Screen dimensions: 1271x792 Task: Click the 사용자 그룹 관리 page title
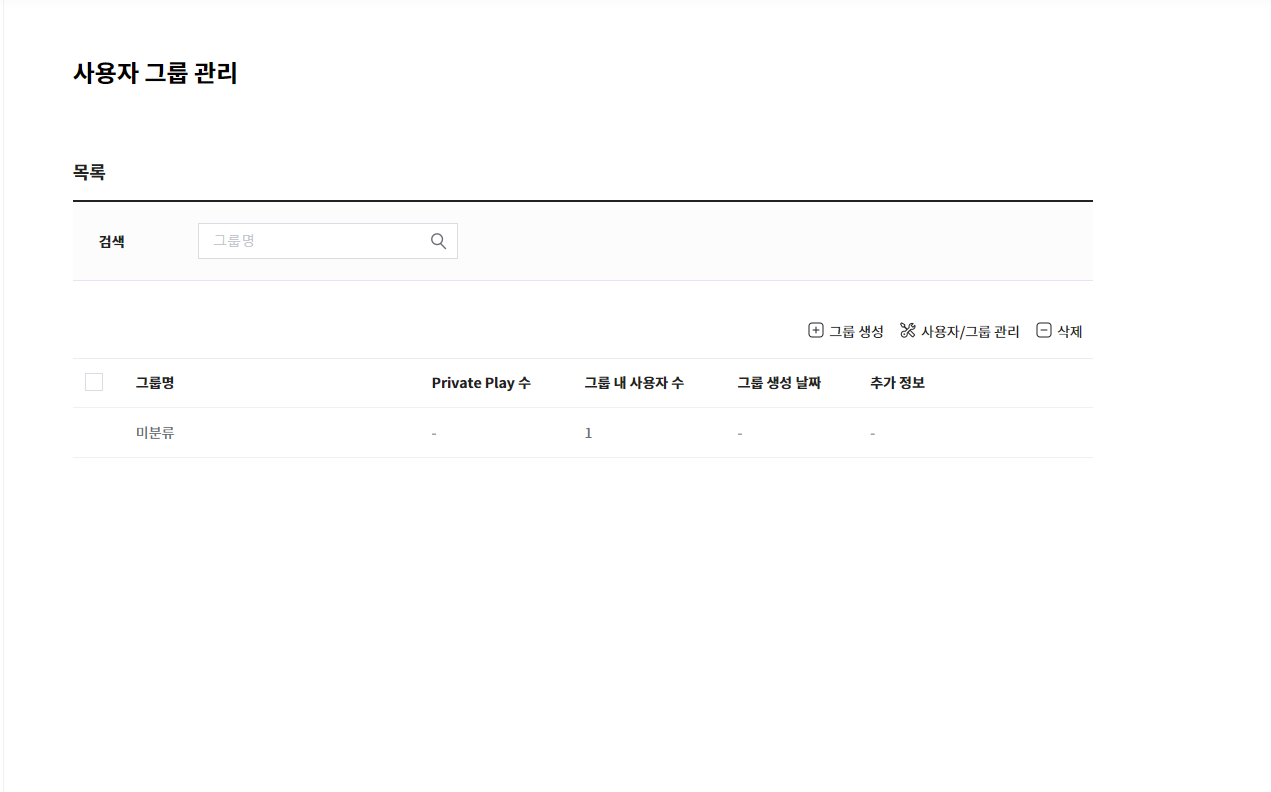tap(155, 73)
